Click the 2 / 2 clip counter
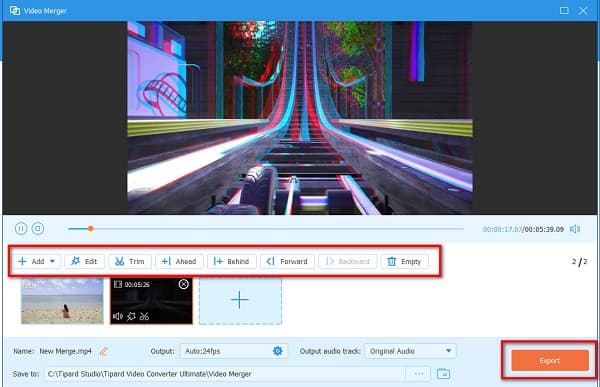 tap(579, 262)
